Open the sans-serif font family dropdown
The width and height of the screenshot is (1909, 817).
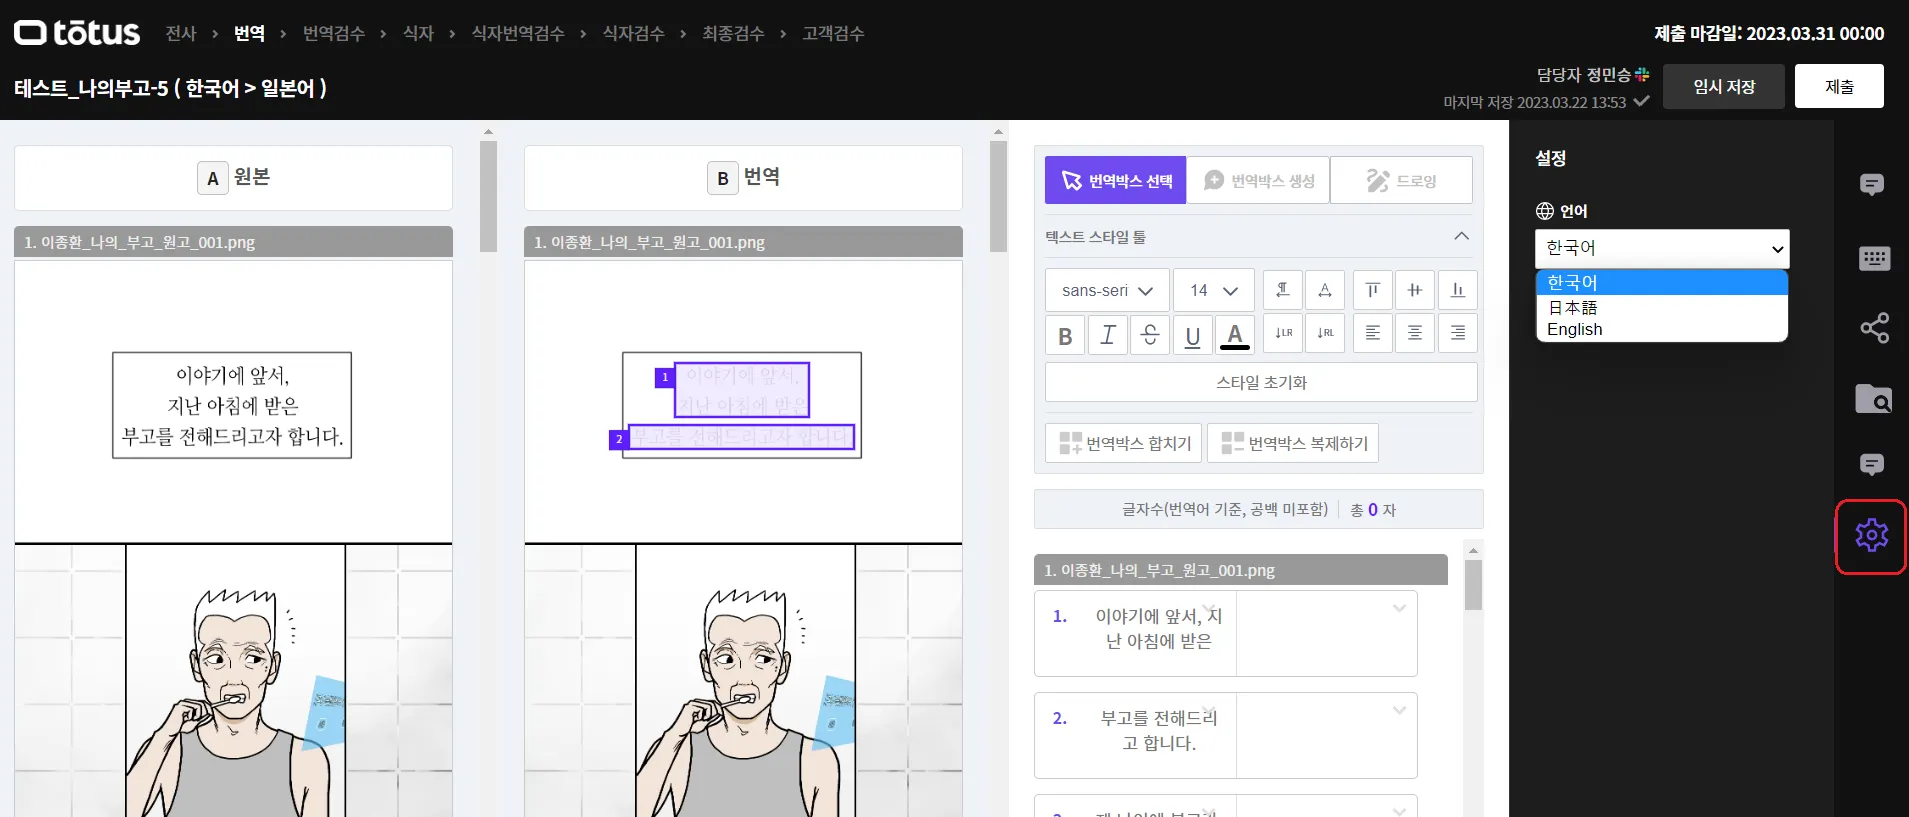point(1107,290)
